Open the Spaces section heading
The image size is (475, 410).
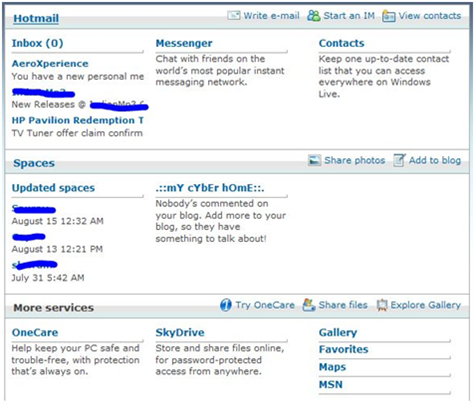34,163
